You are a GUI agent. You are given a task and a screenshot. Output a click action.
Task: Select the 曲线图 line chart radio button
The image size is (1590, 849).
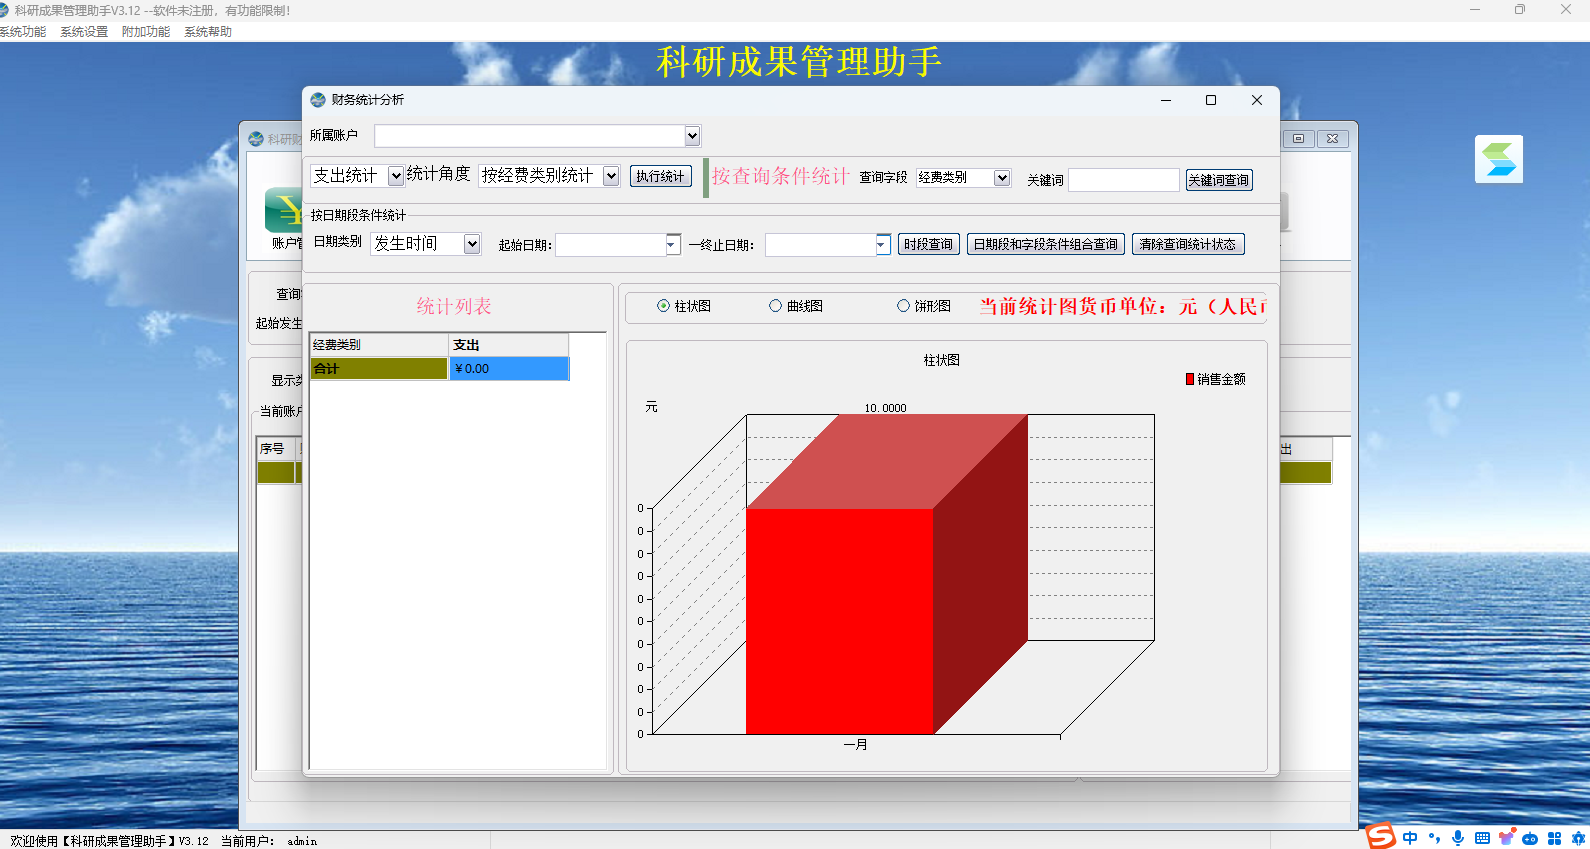click(x=775, y=306)
